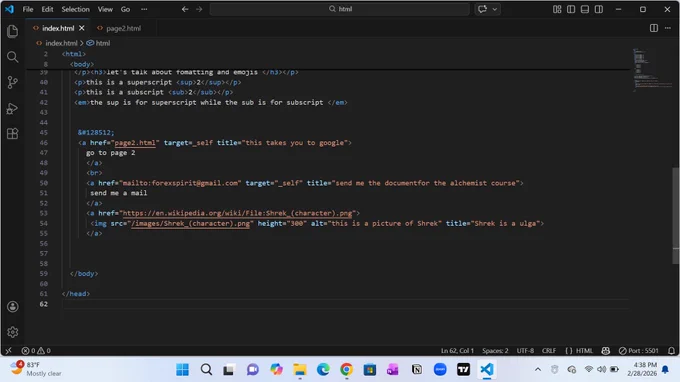Open the Edit menu
Image resolution: width=680 pixels, height=382 pixels.
coord(47,9)
